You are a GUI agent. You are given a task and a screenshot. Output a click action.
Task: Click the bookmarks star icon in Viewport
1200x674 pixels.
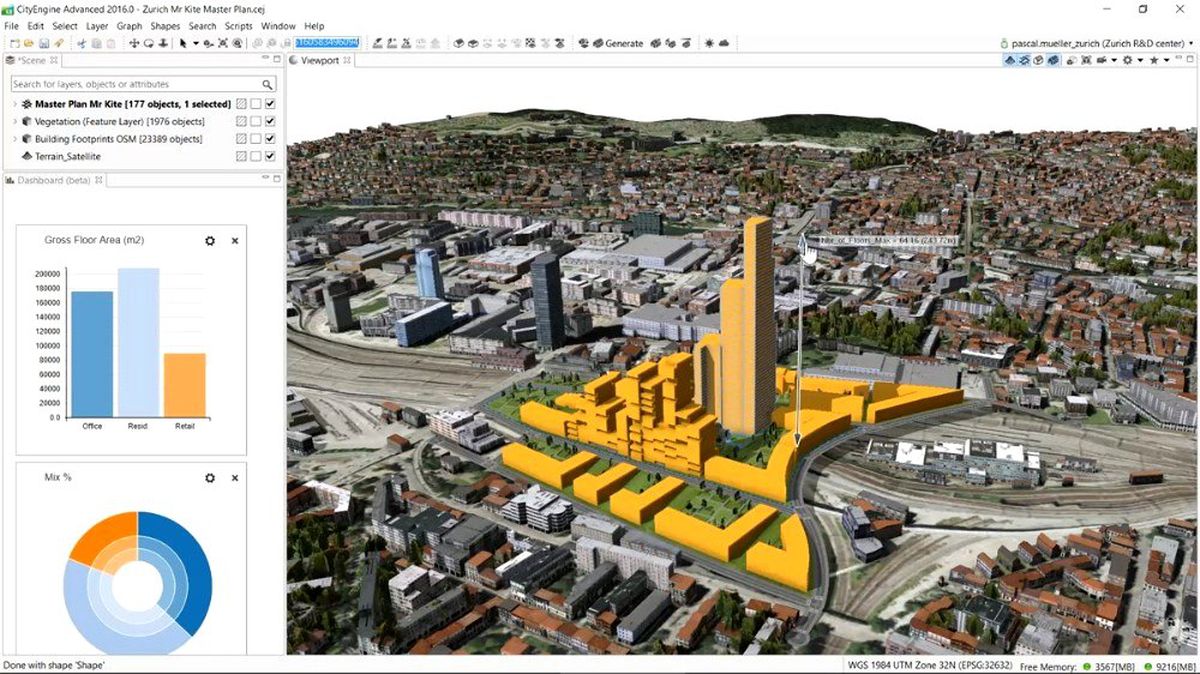(x=1153, y=60)
